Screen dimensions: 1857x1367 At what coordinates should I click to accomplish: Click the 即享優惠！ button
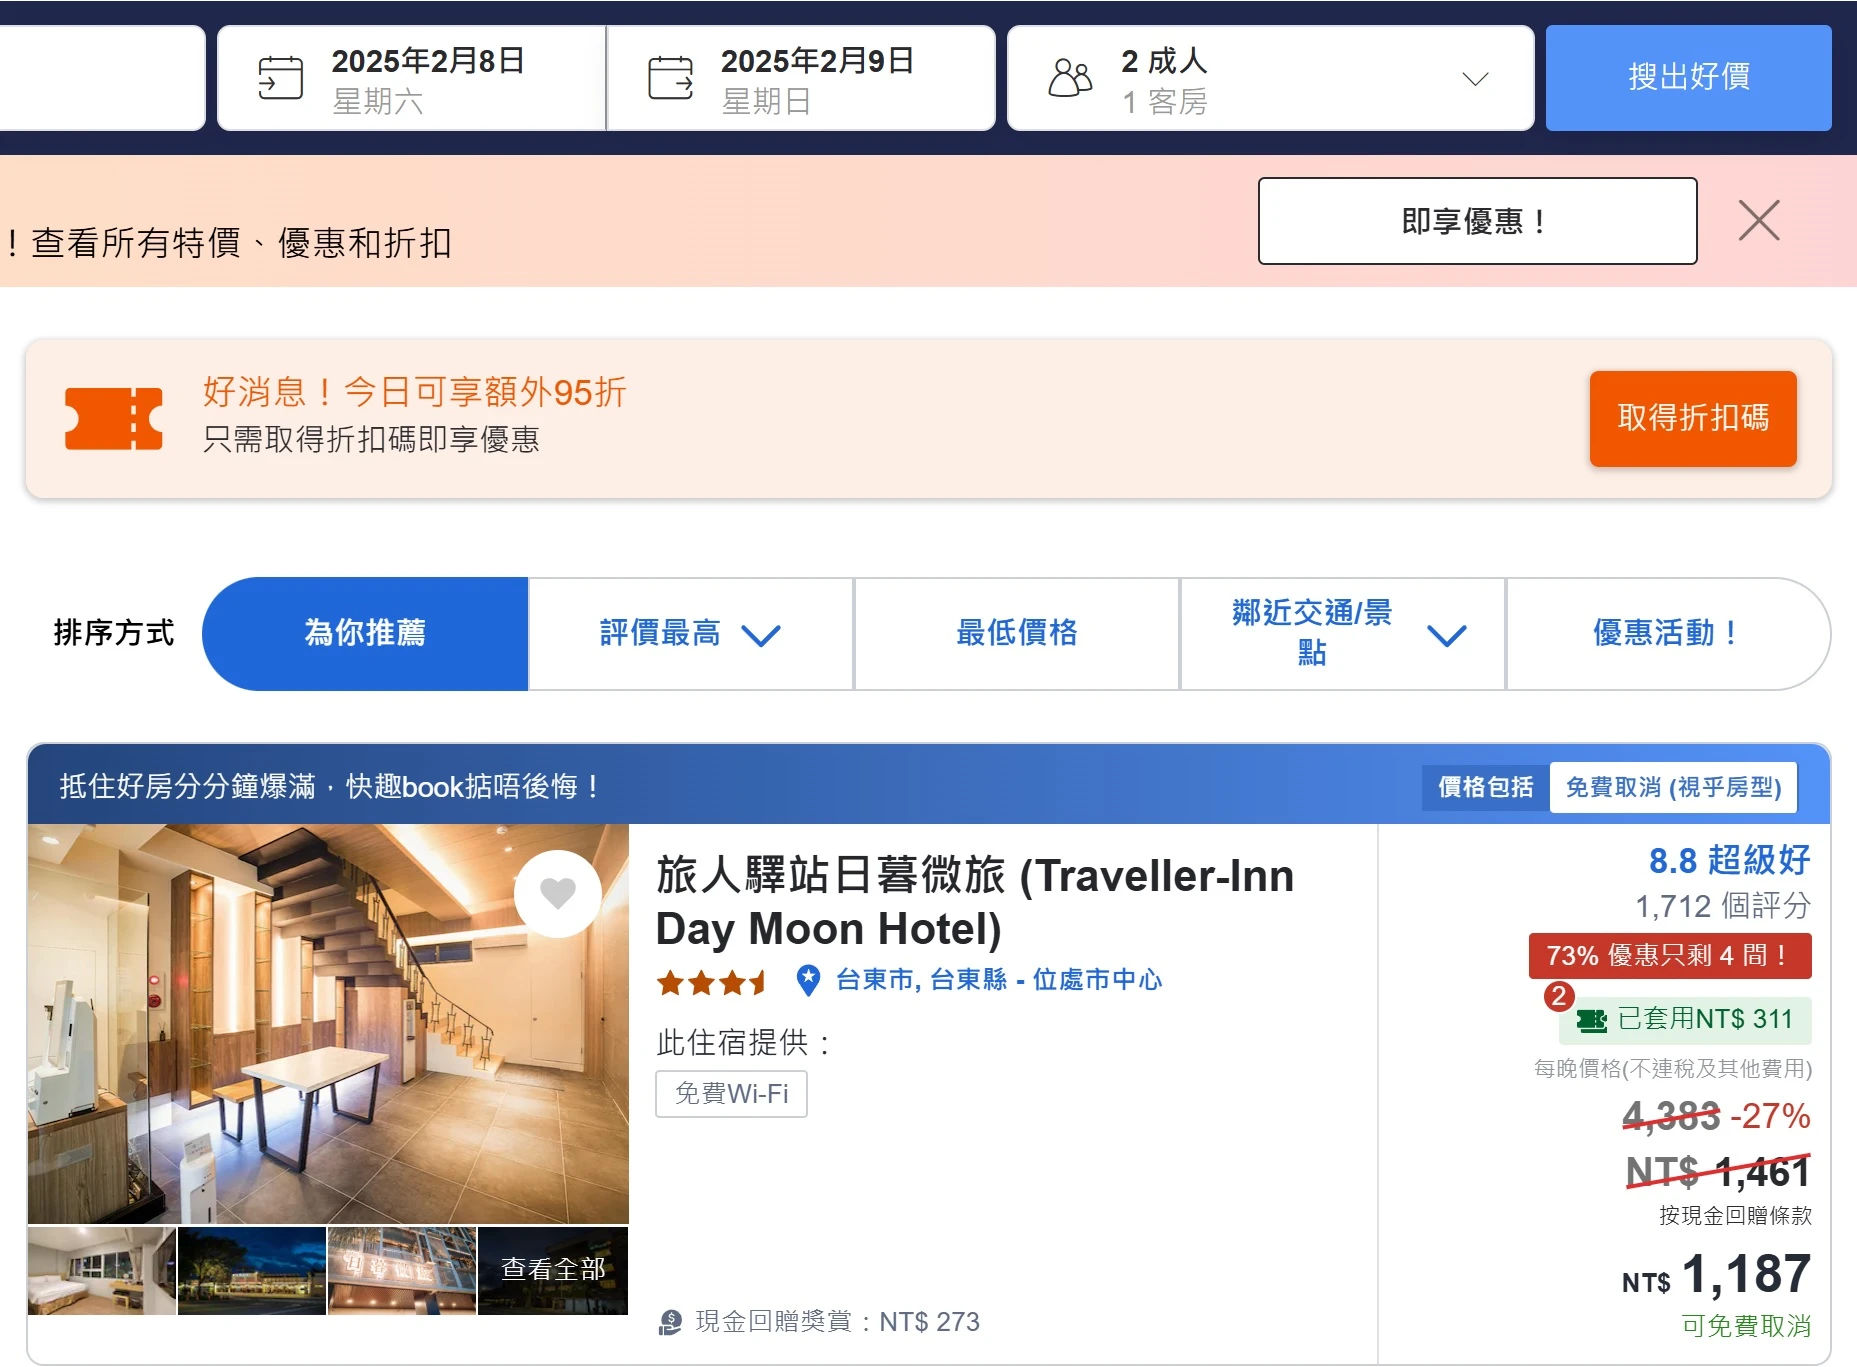(1477, 221)
